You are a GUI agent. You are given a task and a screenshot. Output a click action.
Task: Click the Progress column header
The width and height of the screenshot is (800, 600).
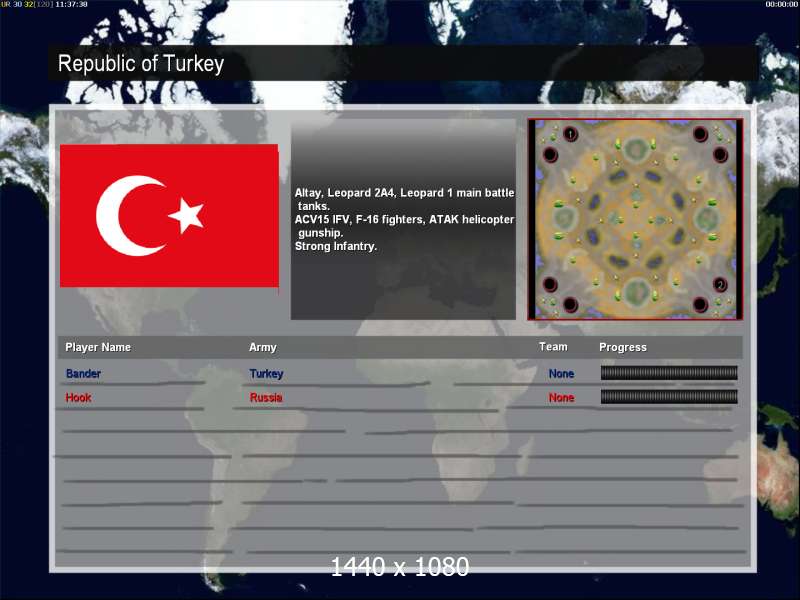623,347
